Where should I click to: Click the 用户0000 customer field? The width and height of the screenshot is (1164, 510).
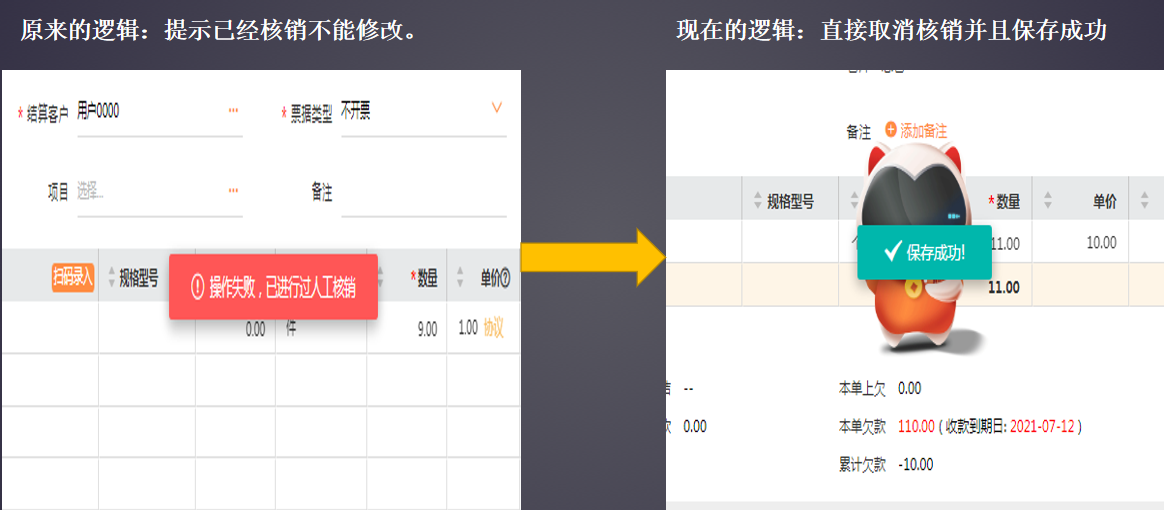(160, 113)
